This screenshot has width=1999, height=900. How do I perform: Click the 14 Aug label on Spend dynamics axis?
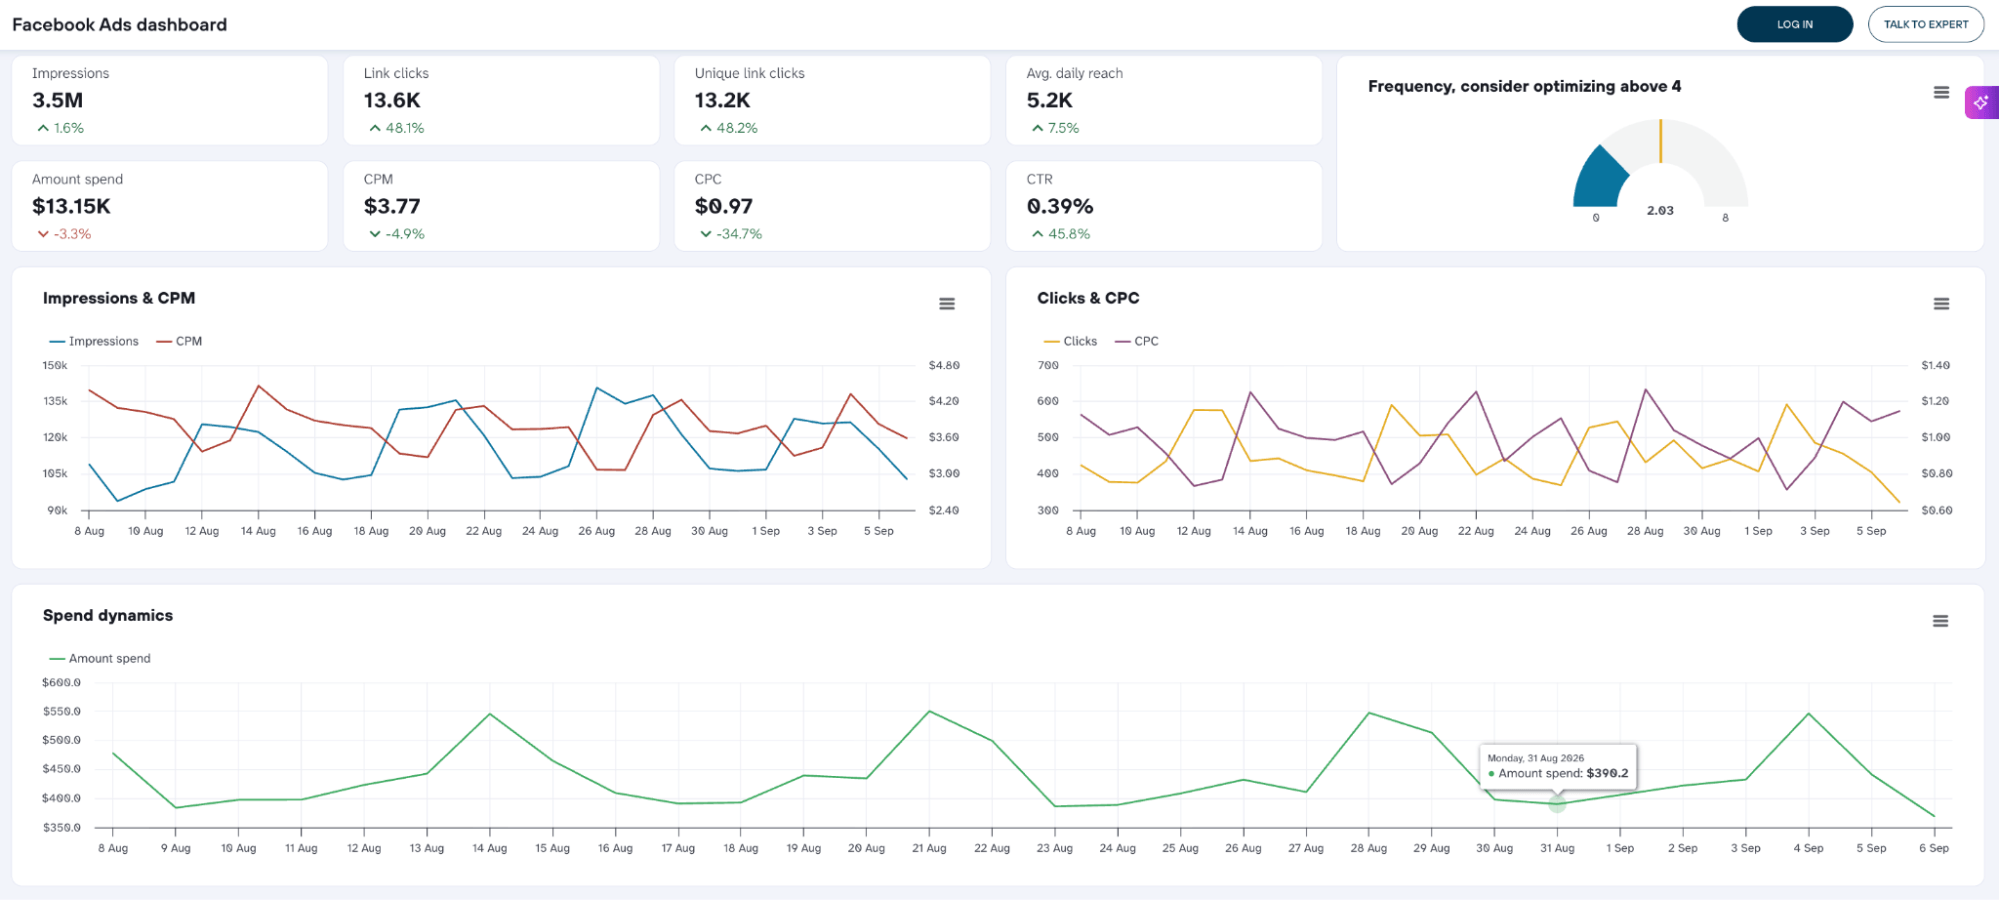490,848
